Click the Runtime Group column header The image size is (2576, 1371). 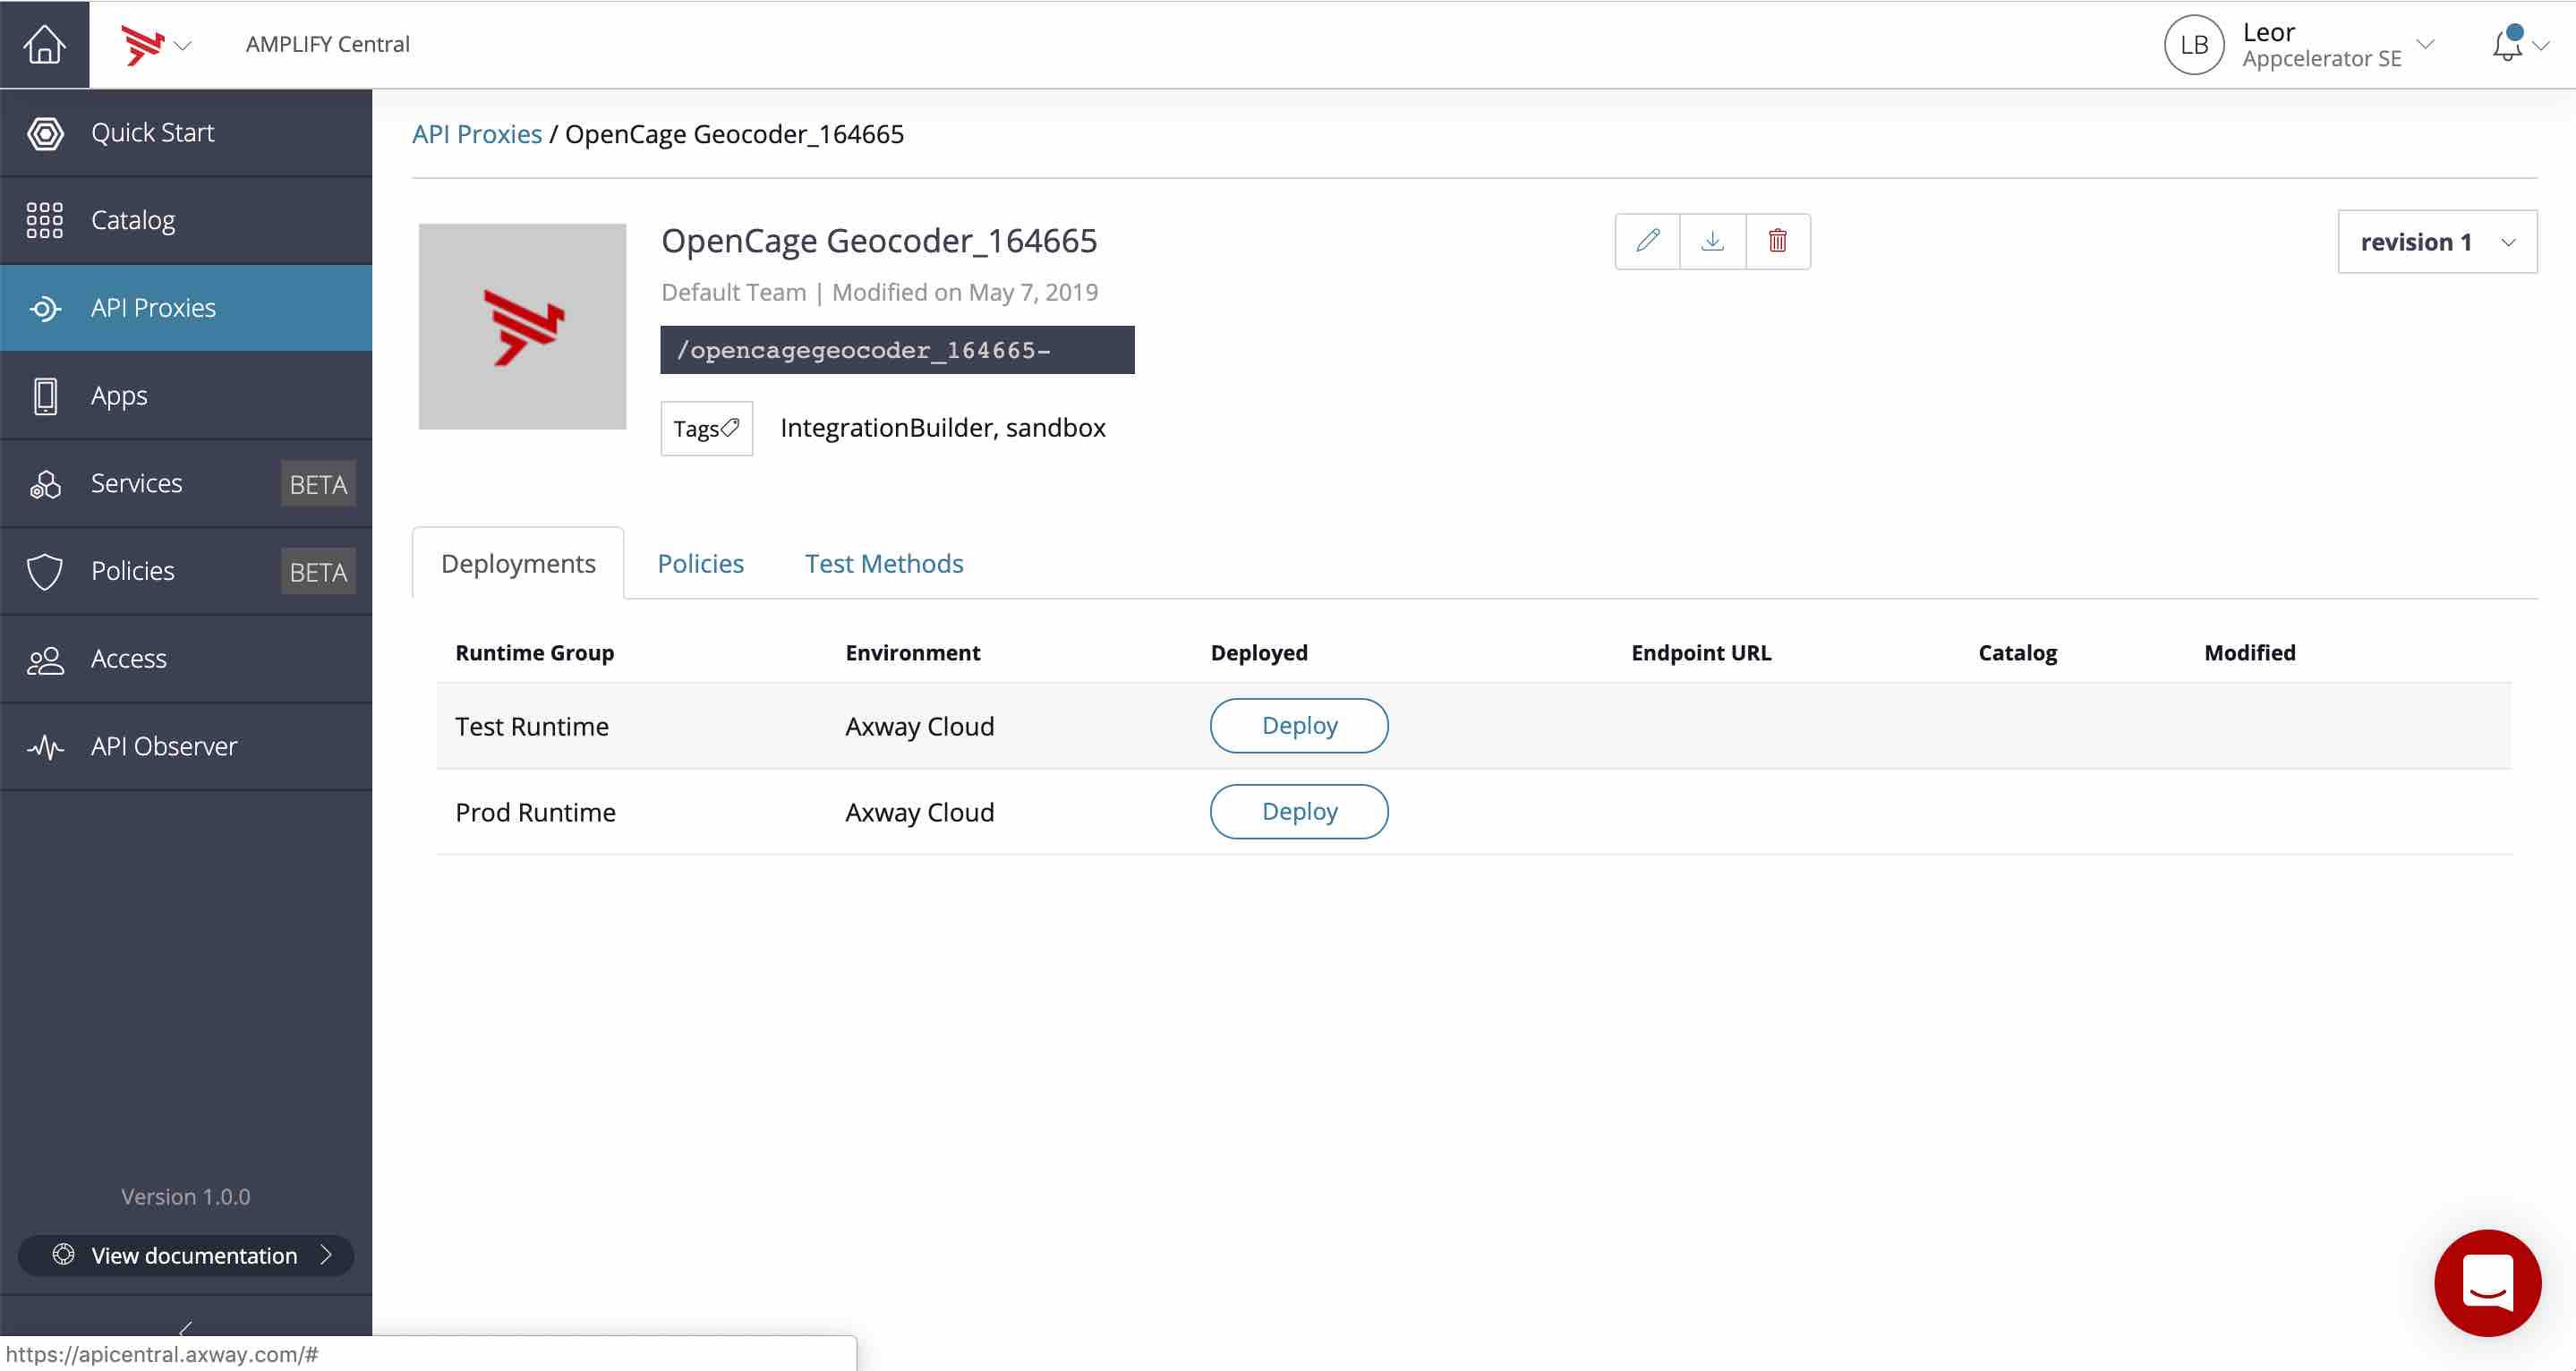pos(535,652)
